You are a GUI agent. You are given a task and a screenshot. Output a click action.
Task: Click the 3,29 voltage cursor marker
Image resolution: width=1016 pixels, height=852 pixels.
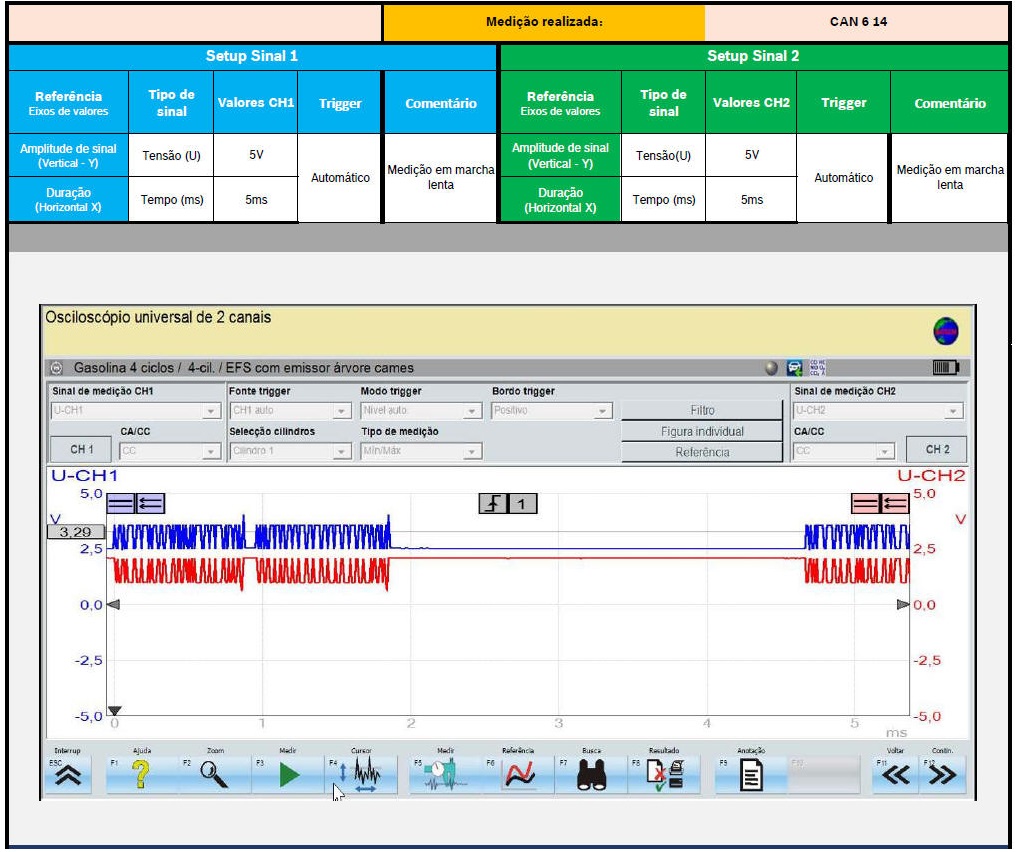(x=76, y=532)
